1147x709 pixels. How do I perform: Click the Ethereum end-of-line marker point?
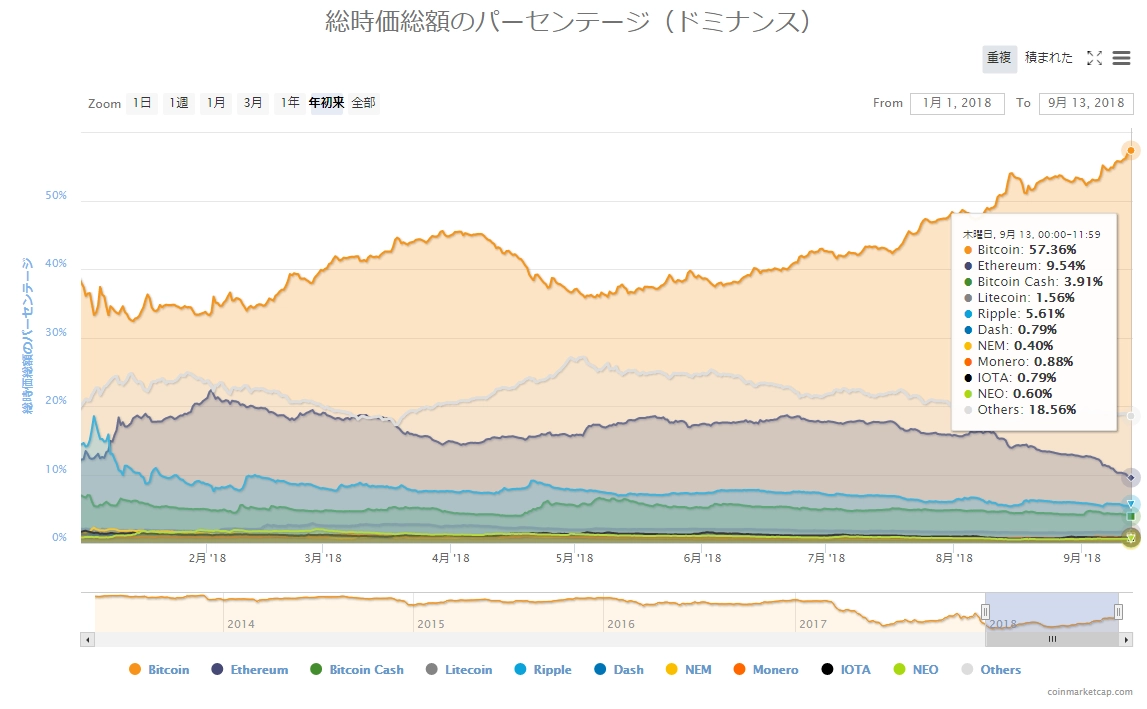pyautogui.click(x=1131, y=477)
